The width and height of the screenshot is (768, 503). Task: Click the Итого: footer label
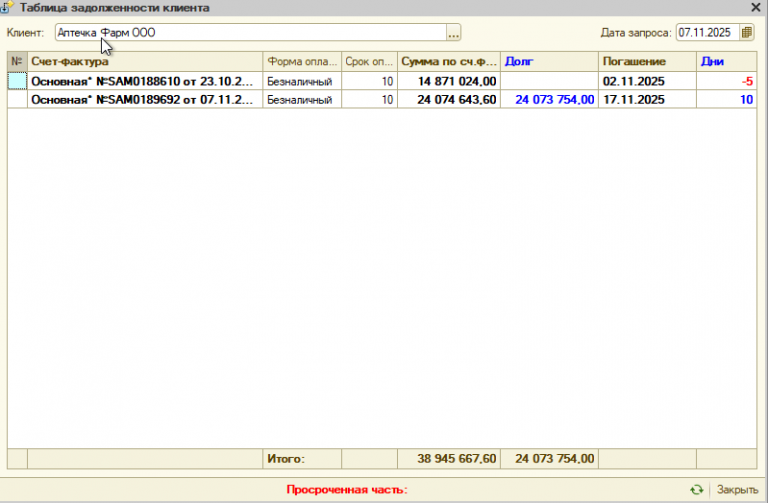(x=286, y=459)
